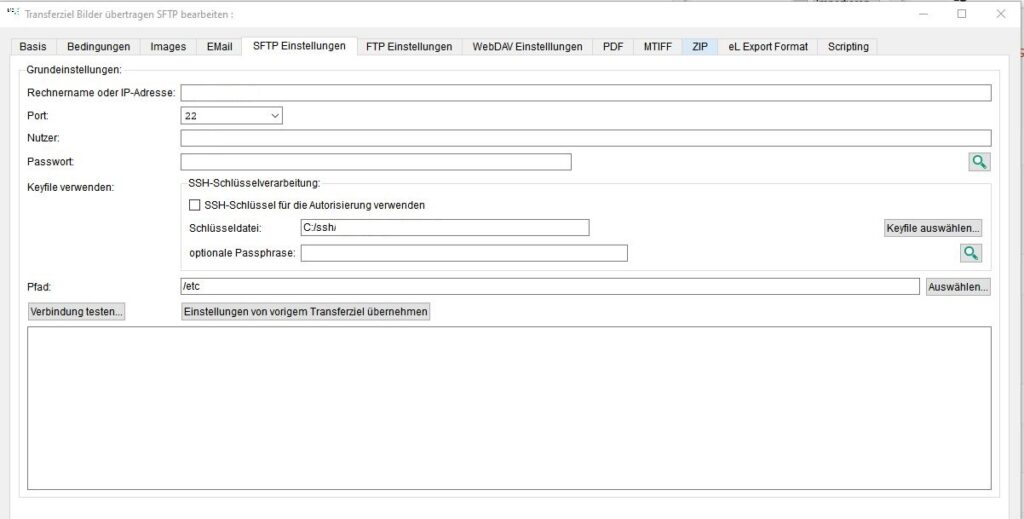
Task: Open the FTP Einstellungen tab
Action: [x=409, y=46]
